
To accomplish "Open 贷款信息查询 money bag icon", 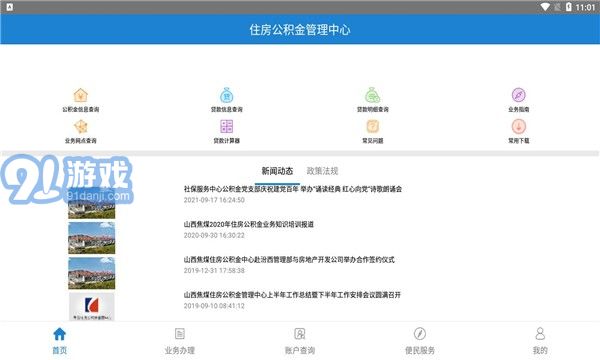I will tap(227, 95).
